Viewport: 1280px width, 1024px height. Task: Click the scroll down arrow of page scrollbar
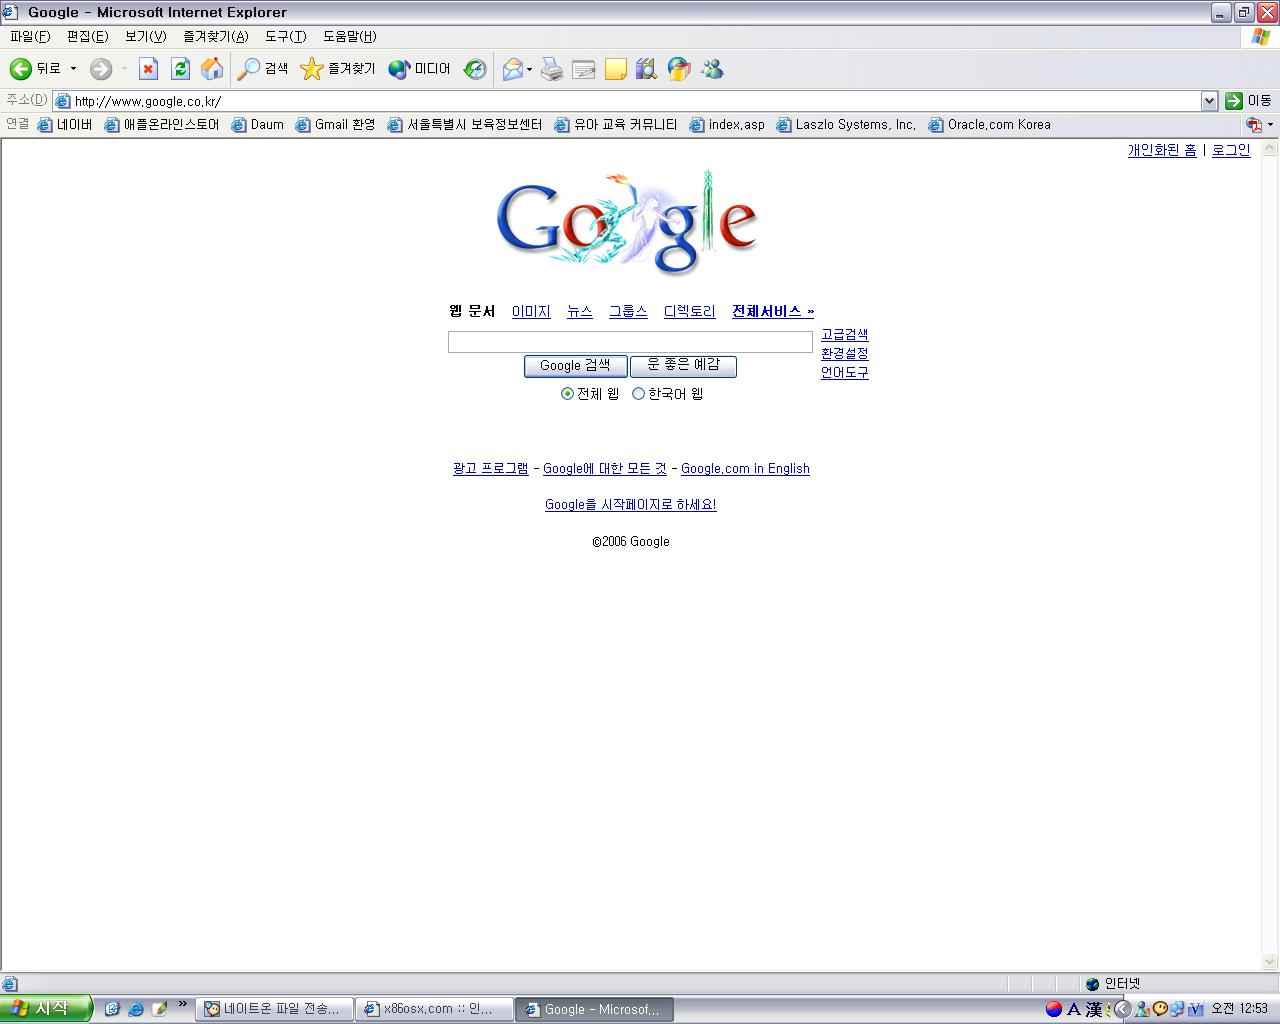1270,962
